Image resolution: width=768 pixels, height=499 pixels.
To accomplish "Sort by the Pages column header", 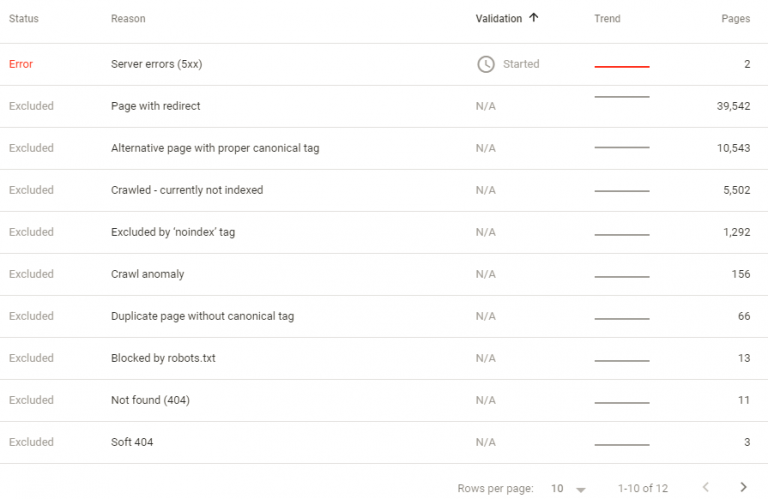I will [735, 19].
